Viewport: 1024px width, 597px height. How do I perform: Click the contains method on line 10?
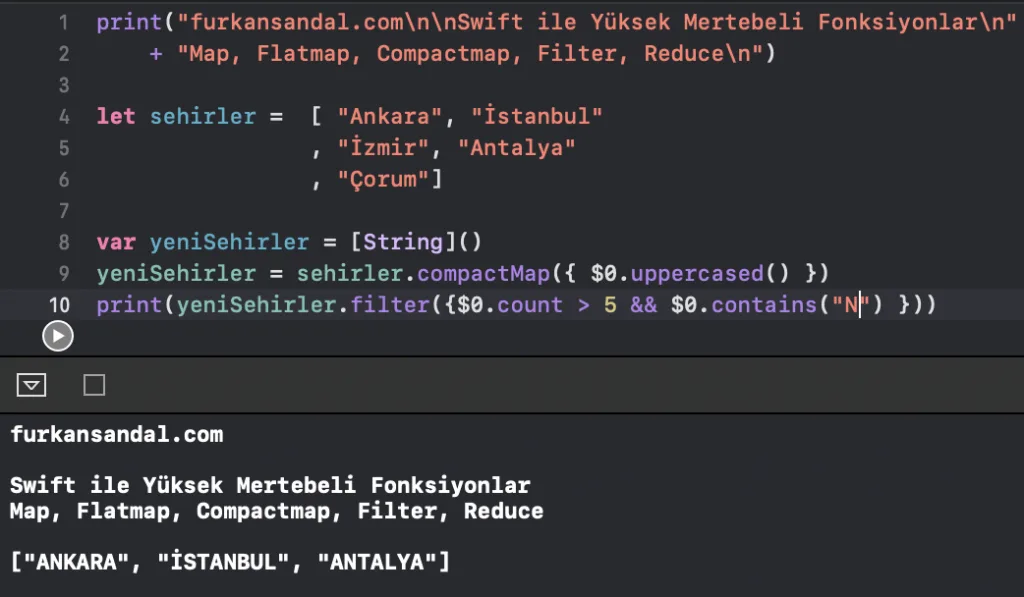pos(764,305)
